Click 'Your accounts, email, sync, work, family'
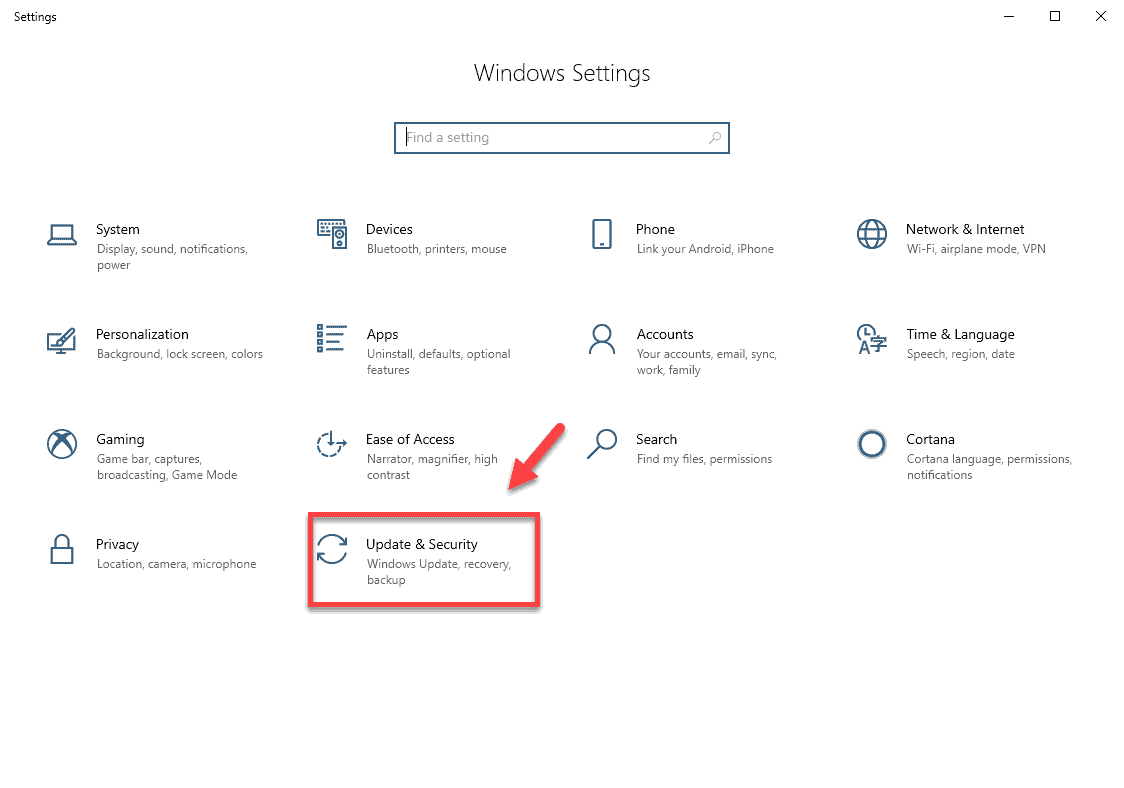This screenshot has width=1124, height=788. [x=707, y=362]
